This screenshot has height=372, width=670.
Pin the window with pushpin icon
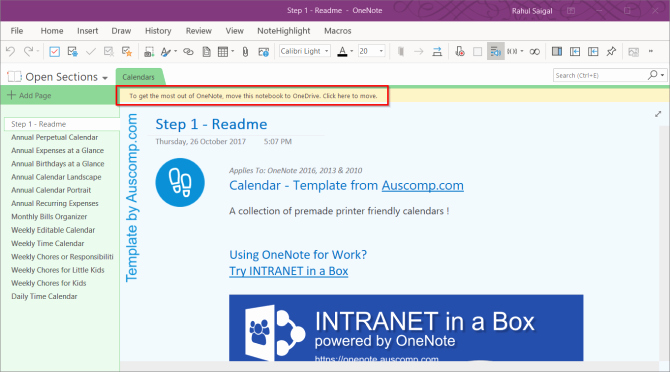pos(611,52)
